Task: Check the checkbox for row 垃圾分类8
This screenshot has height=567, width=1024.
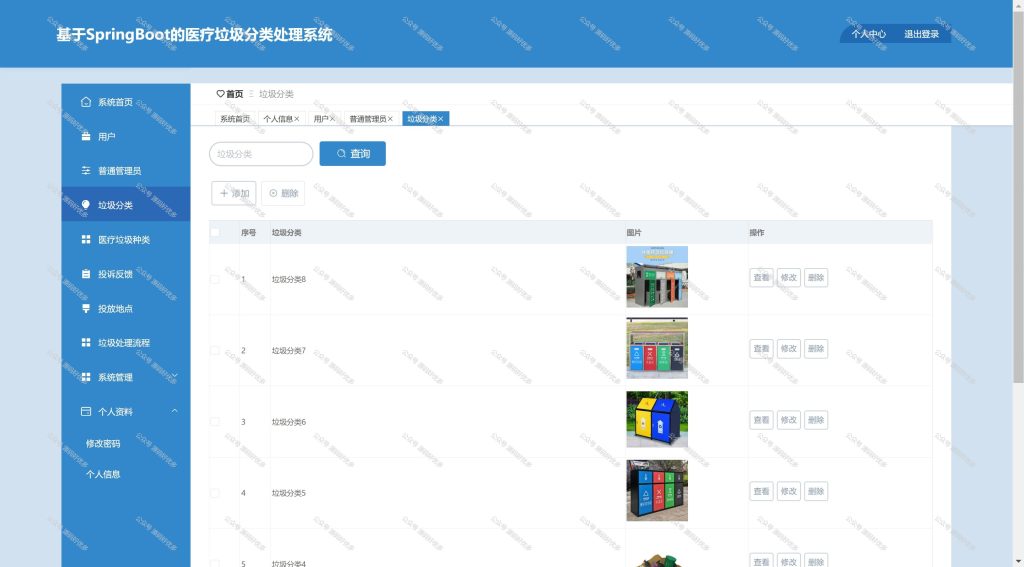Action: click(215, 279)
